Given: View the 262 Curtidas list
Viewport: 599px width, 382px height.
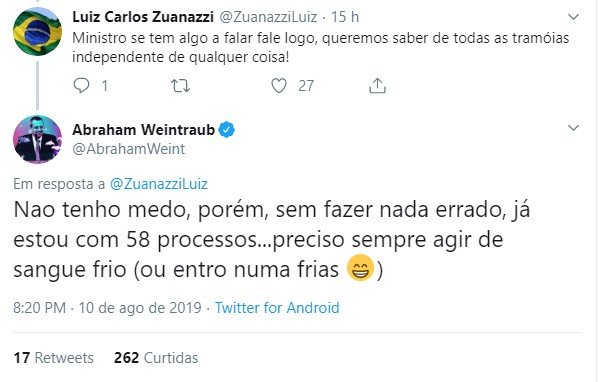Looking at the screenshot, I should click(x=156, y=358).
